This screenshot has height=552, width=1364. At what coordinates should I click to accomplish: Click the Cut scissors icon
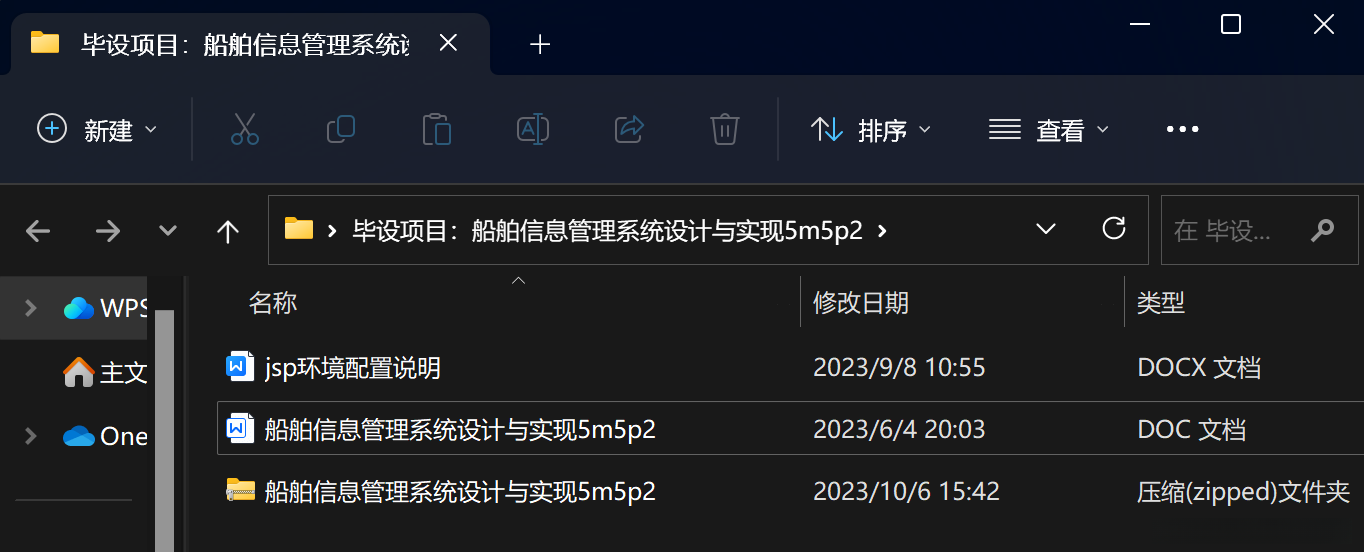pyautogui.click(x=245, y=129)
